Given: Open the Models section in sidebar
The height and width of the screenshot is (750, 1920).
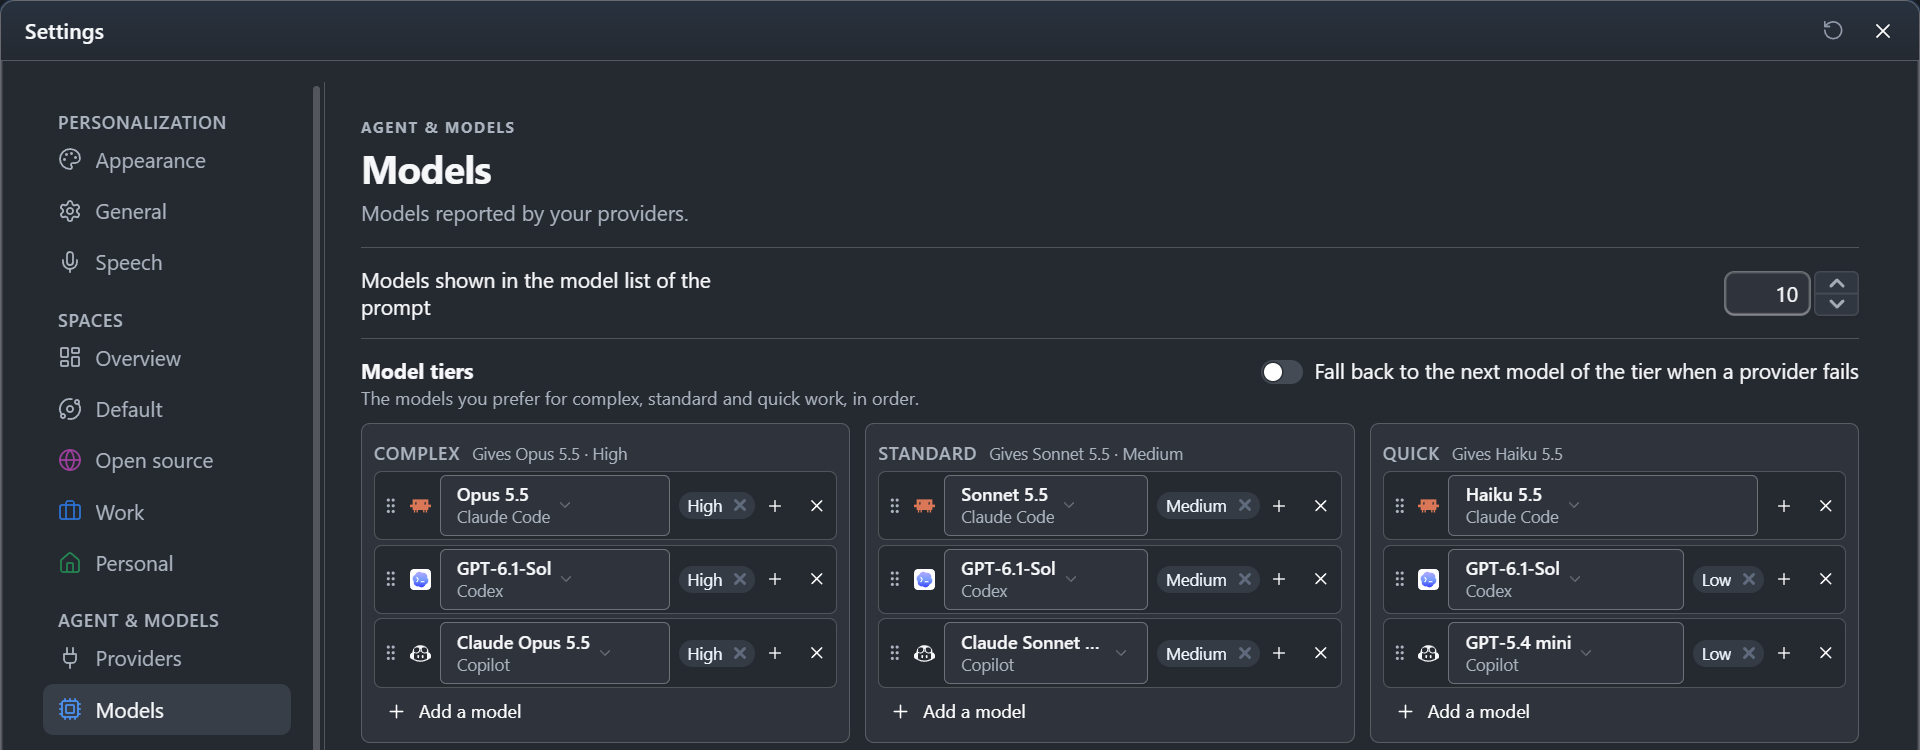Looking at the screenshot, I should [167, 710].
